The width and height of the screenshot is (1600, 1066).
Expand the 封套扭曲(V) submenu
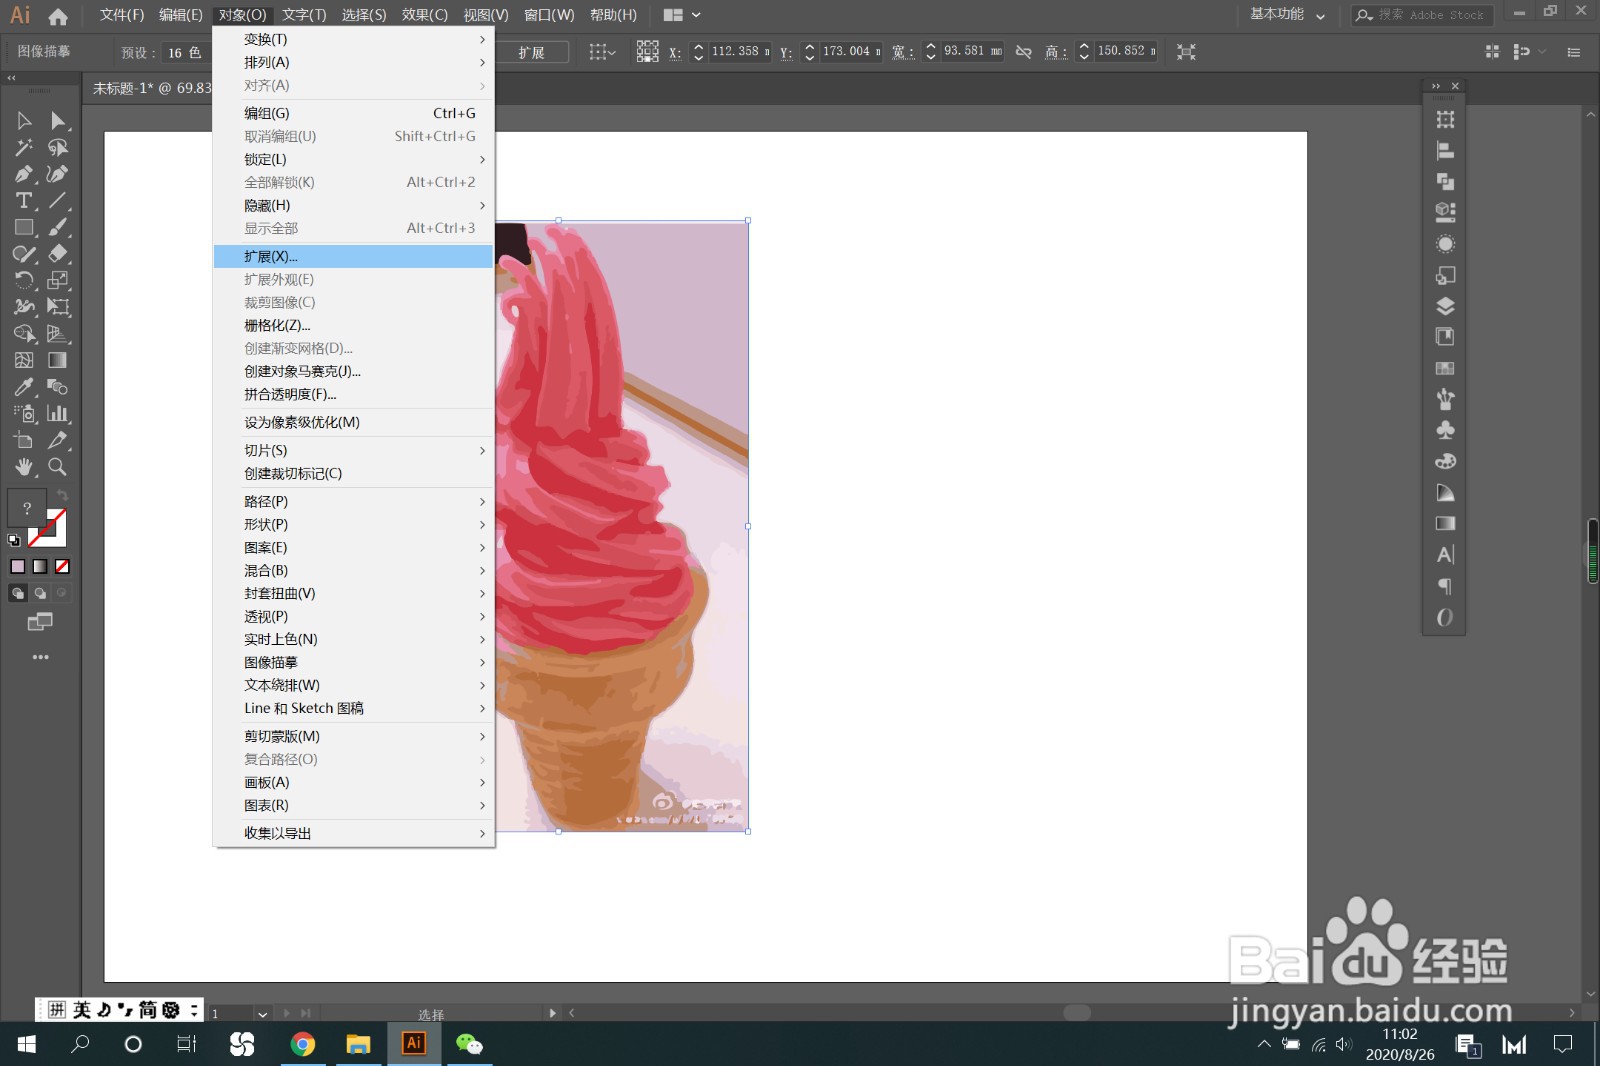click(354, 594)
